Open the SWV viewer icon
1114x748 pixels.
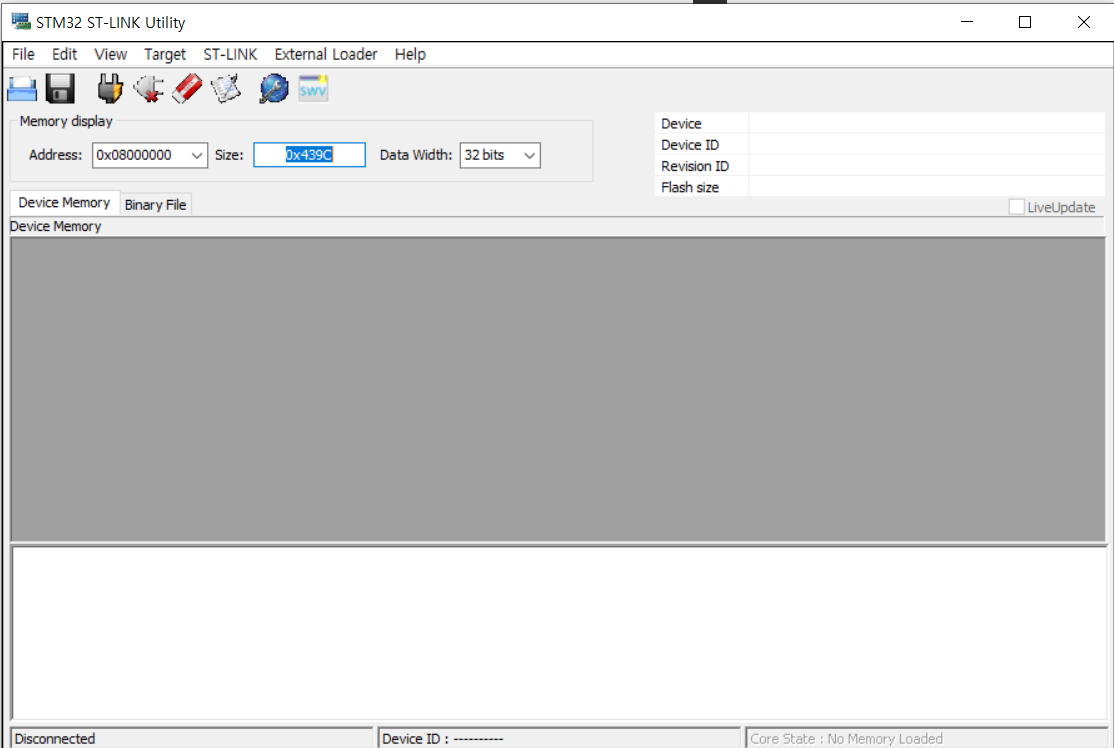313,90
